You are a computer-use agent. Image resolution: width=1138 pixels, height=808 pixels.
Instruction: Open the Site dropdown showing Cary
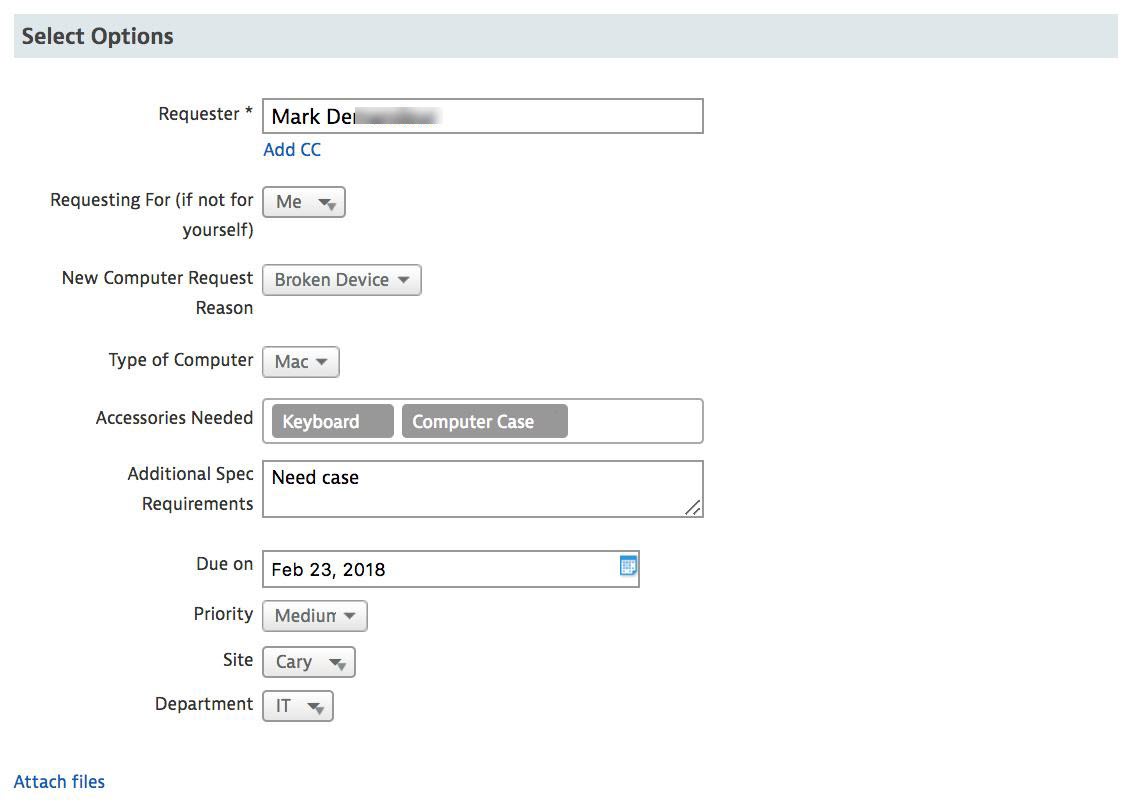(x=309, y=662)
